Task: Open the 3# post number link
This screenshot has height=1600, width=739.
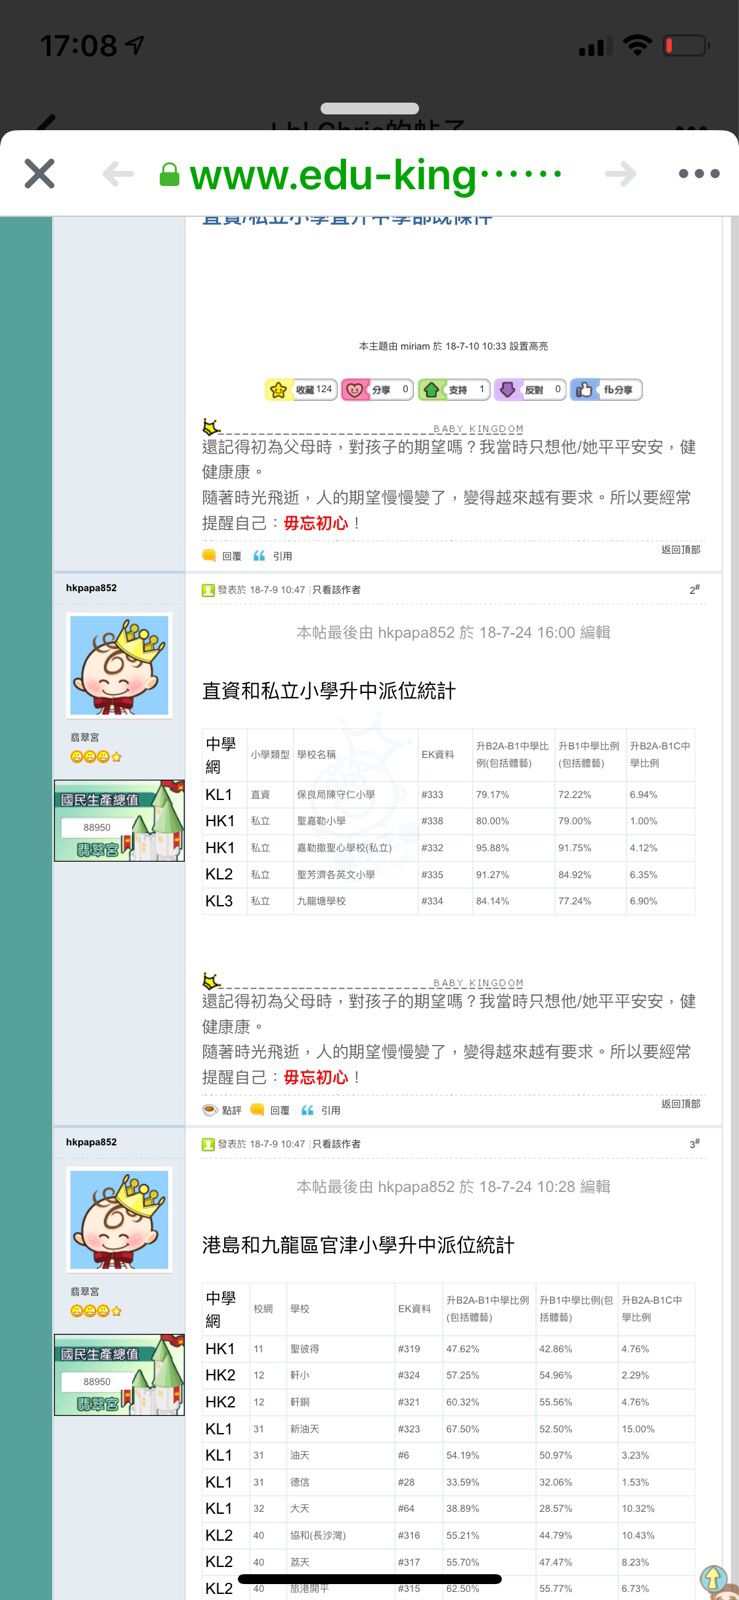Action: click(x=693, y=1143)
